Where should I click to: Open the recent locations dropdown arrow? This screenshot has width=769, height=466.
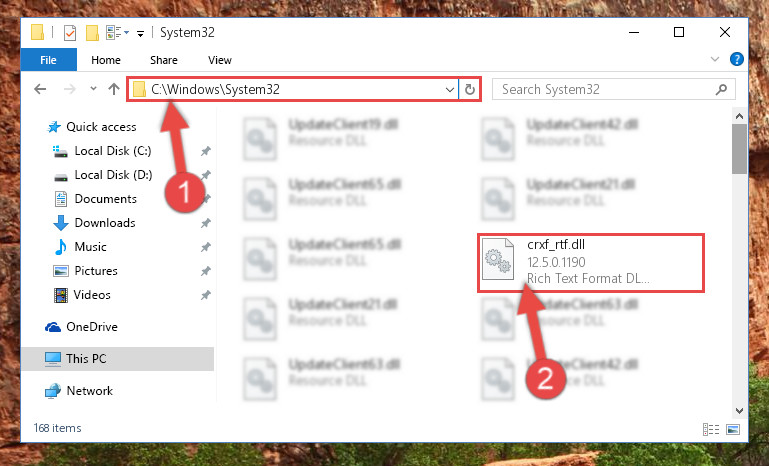point(93,89)
